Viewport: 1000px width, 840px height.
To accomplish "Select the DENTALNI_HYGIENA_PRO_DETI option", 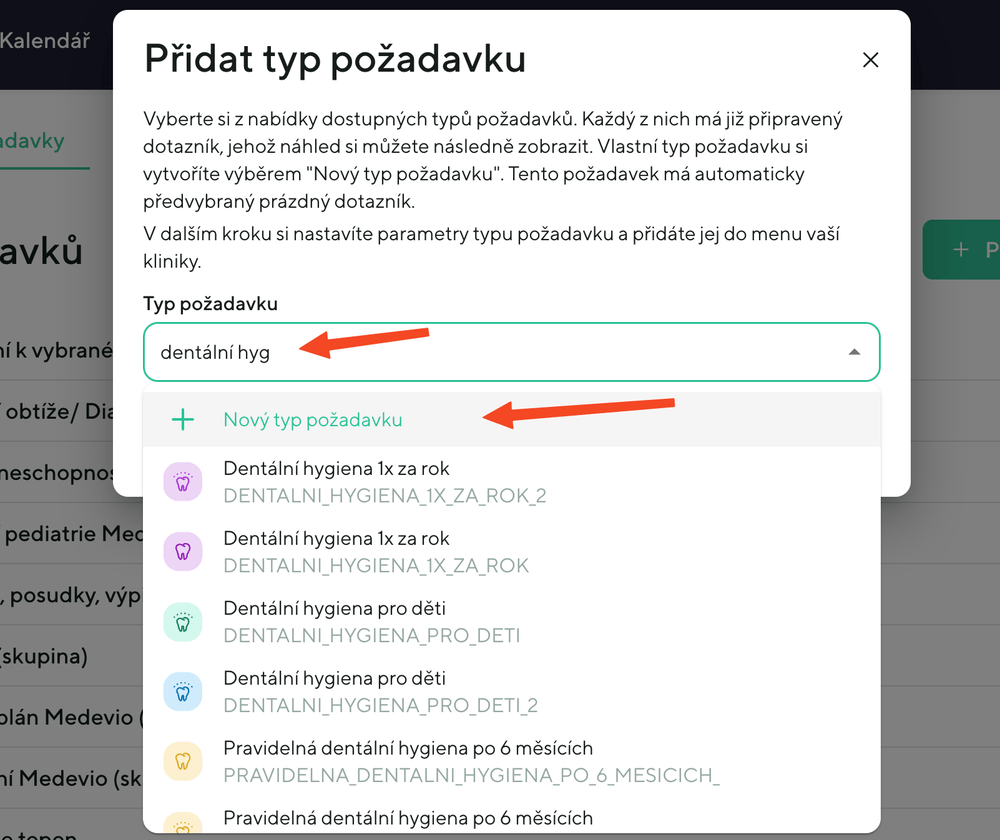I will [x=371, y=622].
